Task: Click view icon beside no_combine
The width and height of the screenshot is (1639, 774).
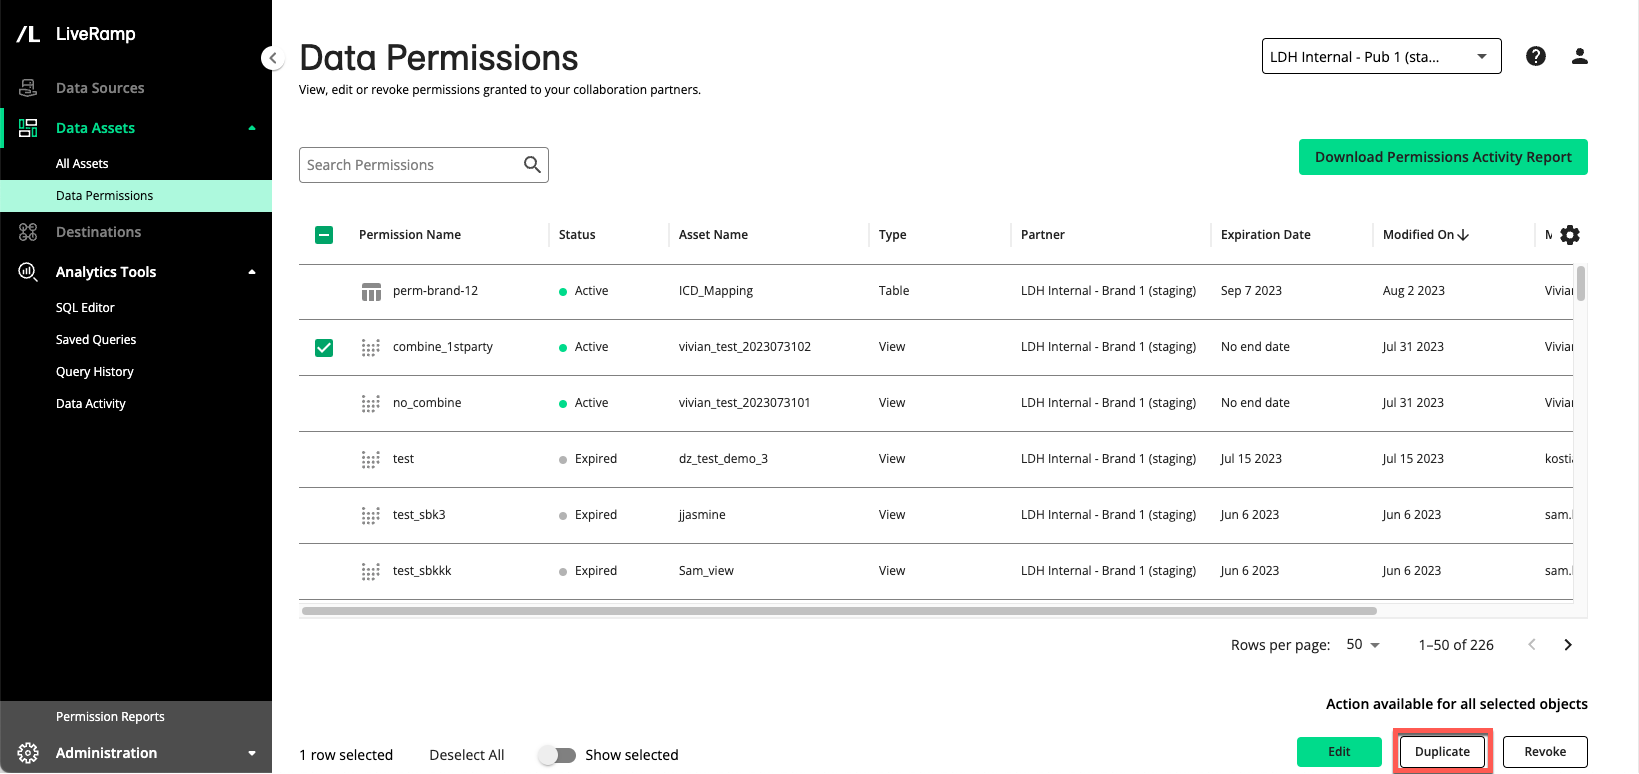Action: (370, 404)
